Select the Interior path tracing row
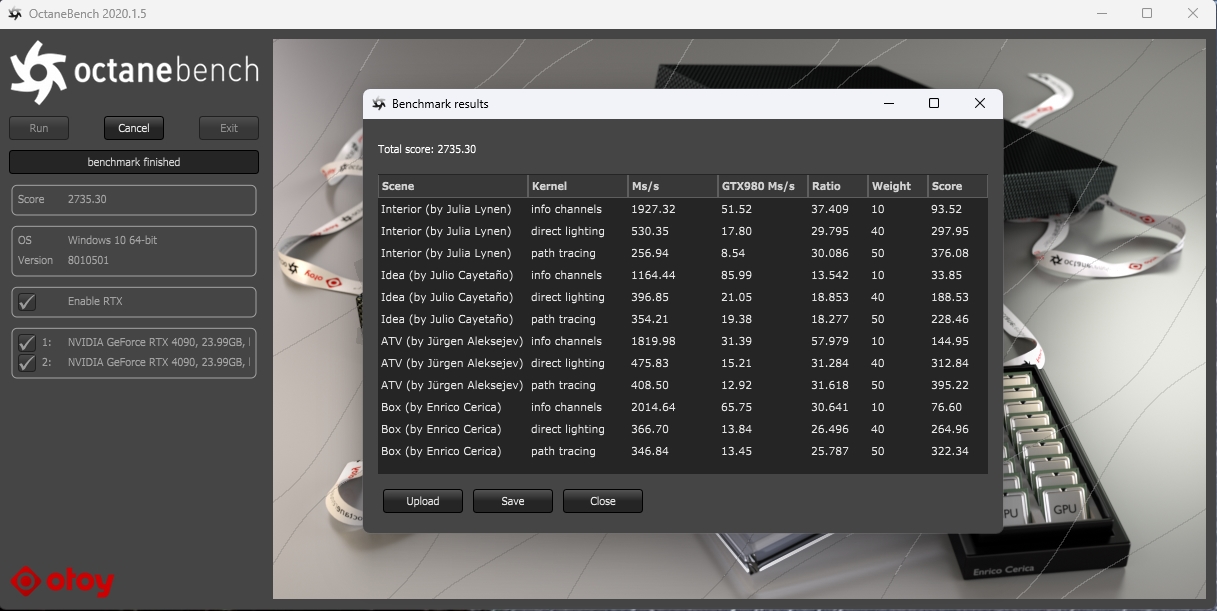Image resolution: width=1217 pixels, height=611 pixels. point(683,253)
